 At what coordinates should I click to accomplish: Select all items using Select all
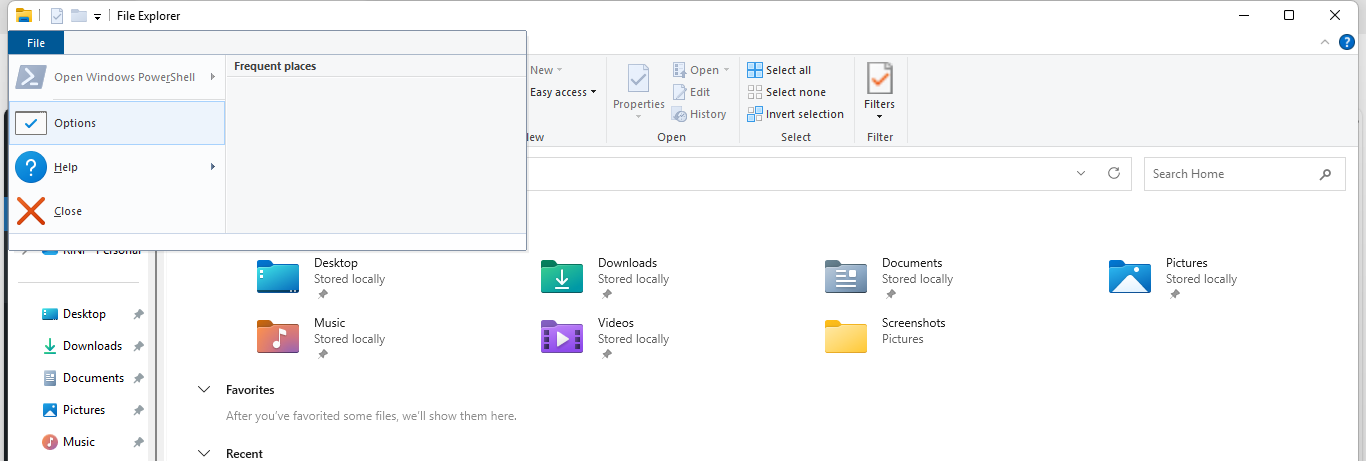click(779, 70)
